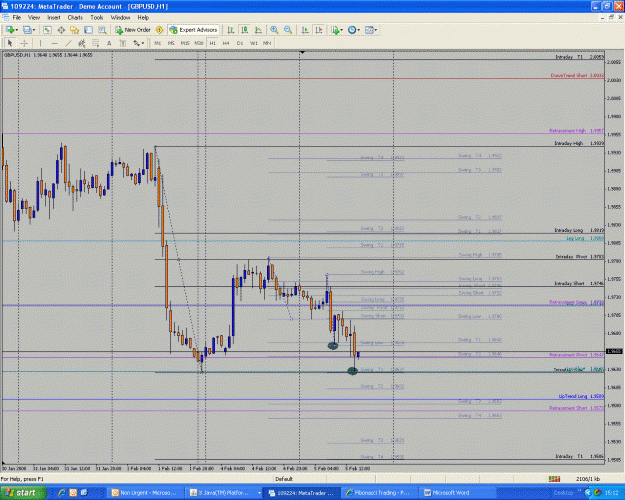This screenshot has width=625, height=500.
Task: Open the View menu
Action: coord(34,18)
